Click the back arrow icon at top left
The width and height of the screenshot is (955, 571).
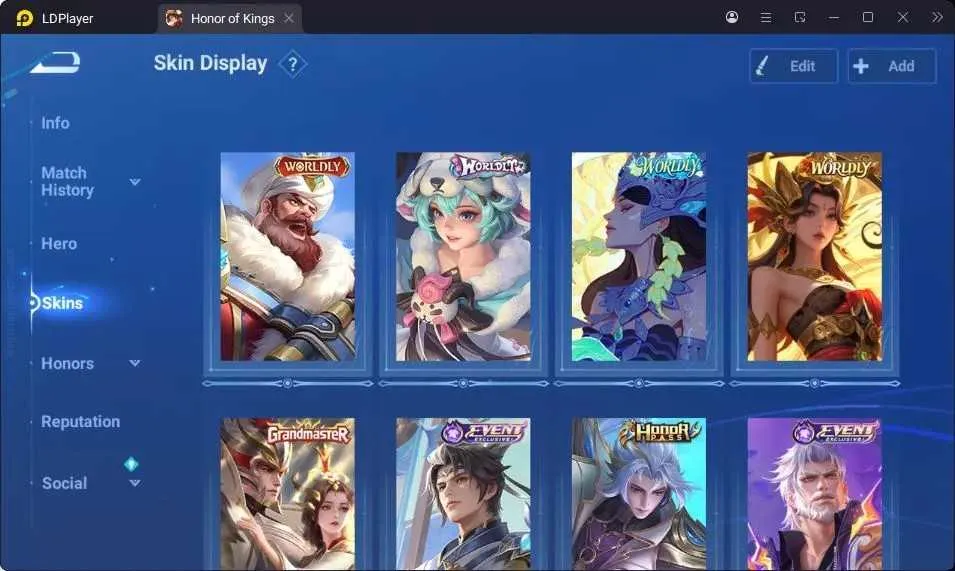point(55,62)
